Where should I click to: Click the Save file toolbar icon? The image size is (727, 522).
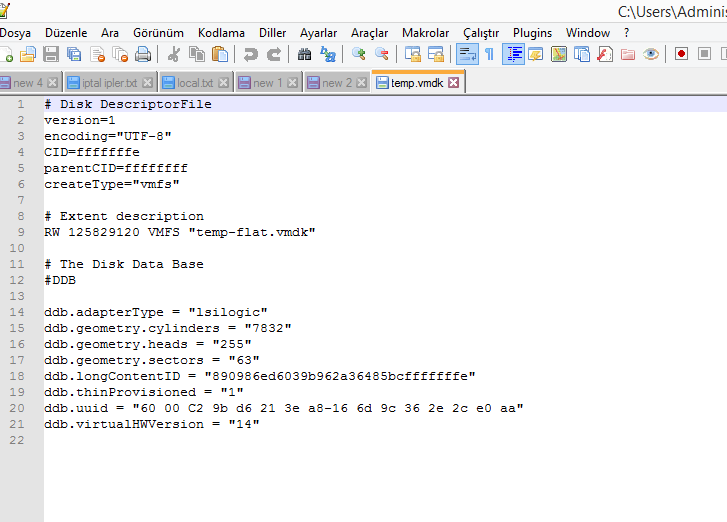tap(51, 54)
